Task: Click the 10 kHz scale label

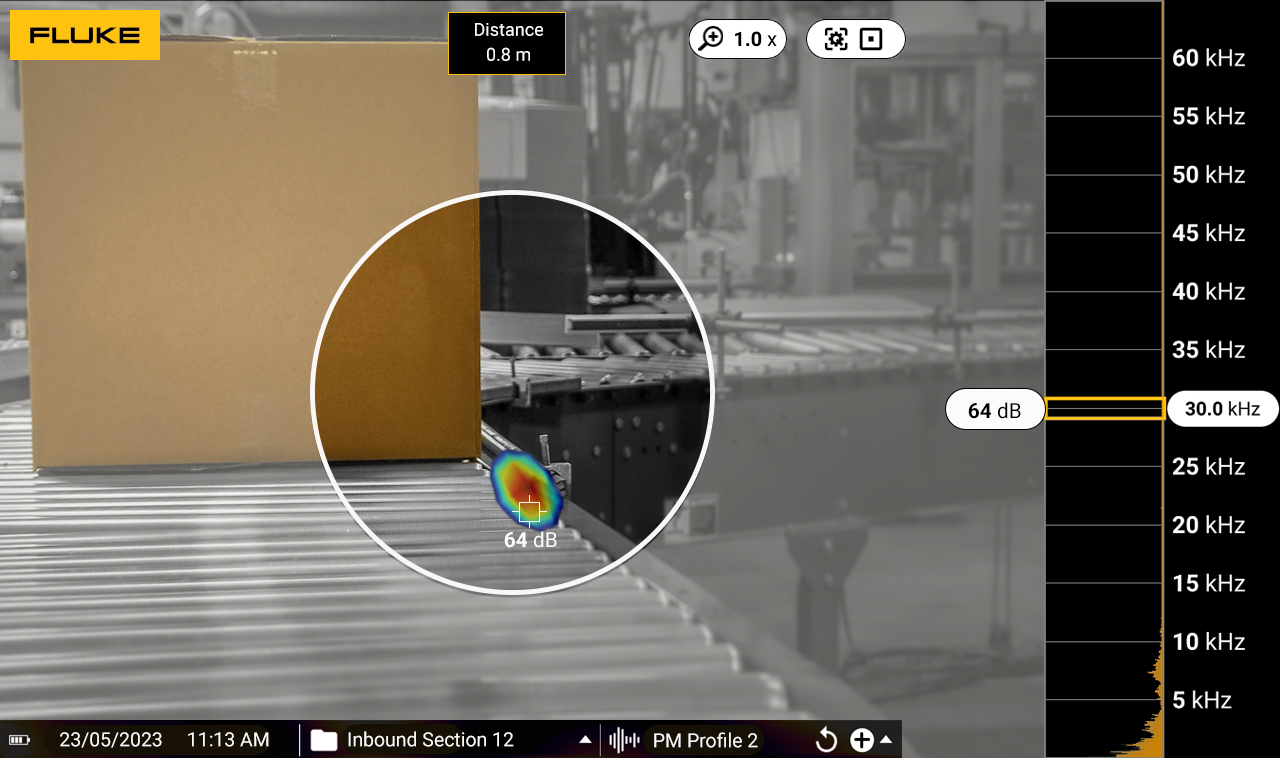Action: click(1208, 641)
